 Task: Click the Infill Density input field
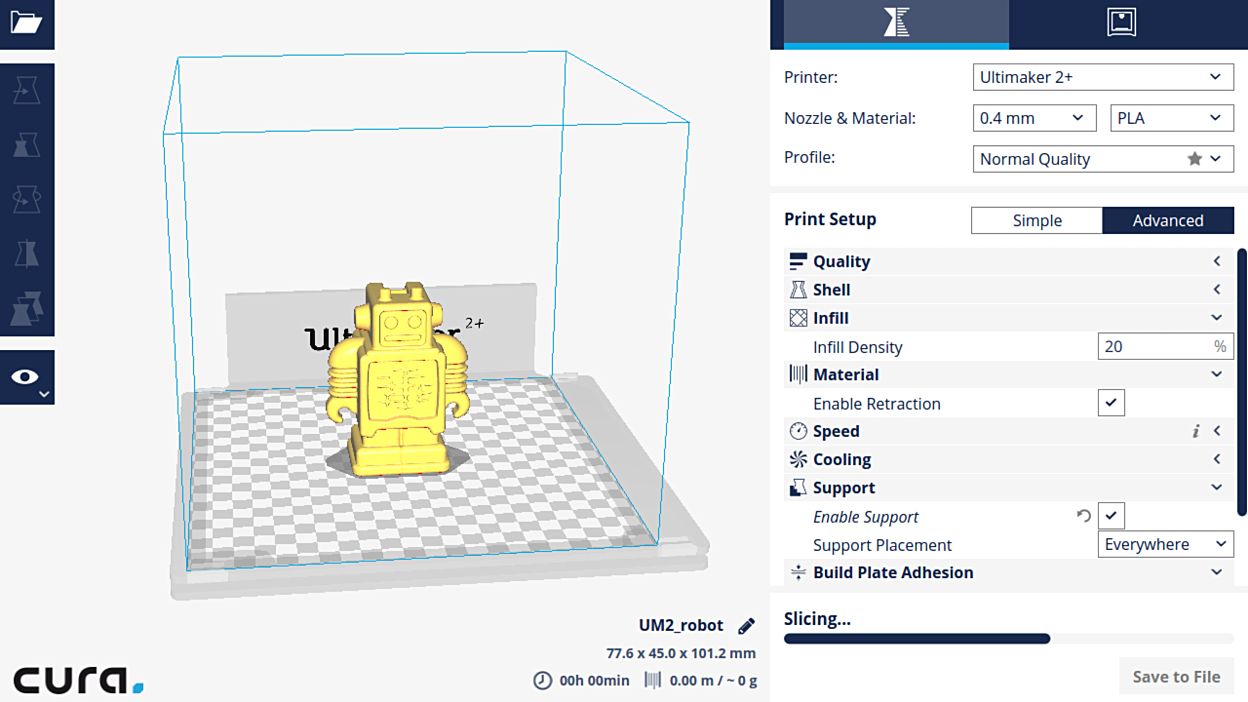click(1155, 347)
